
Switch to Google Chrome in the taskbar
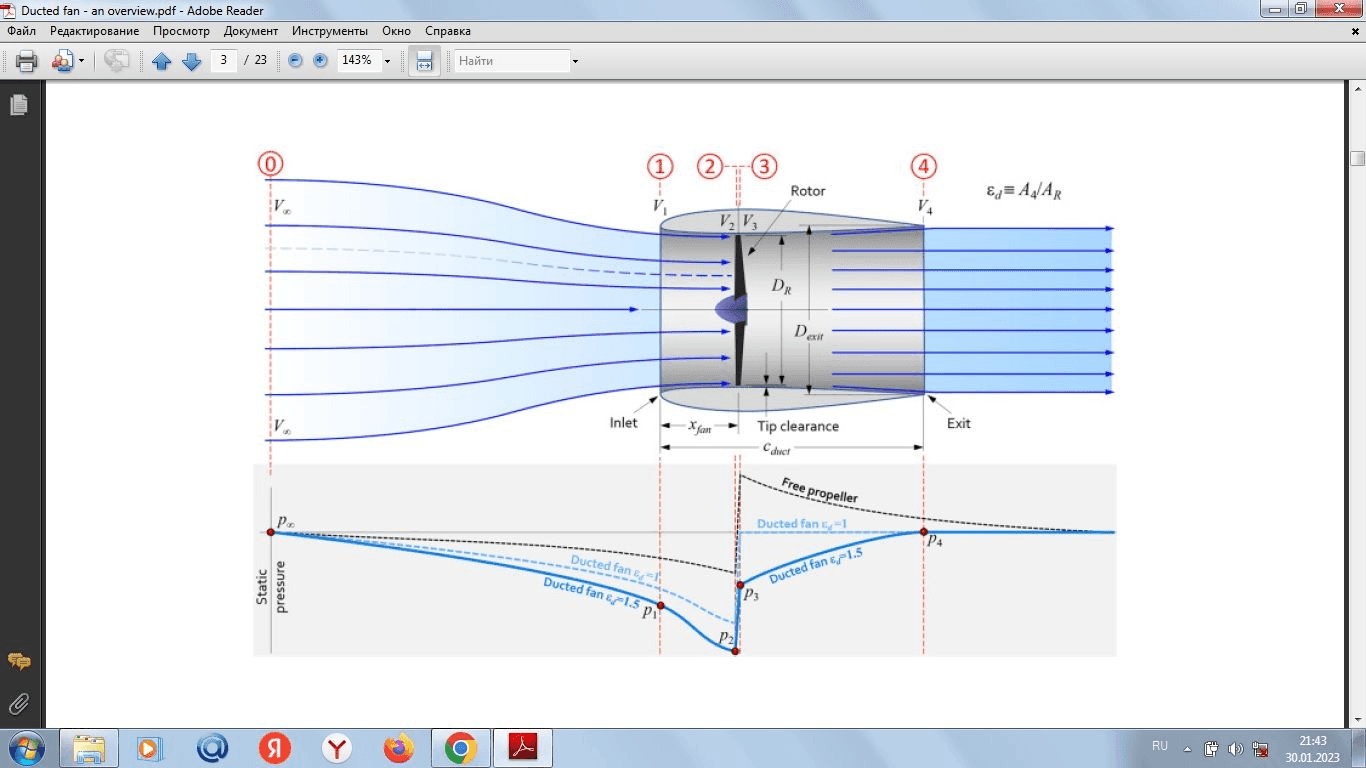point(460,748)
